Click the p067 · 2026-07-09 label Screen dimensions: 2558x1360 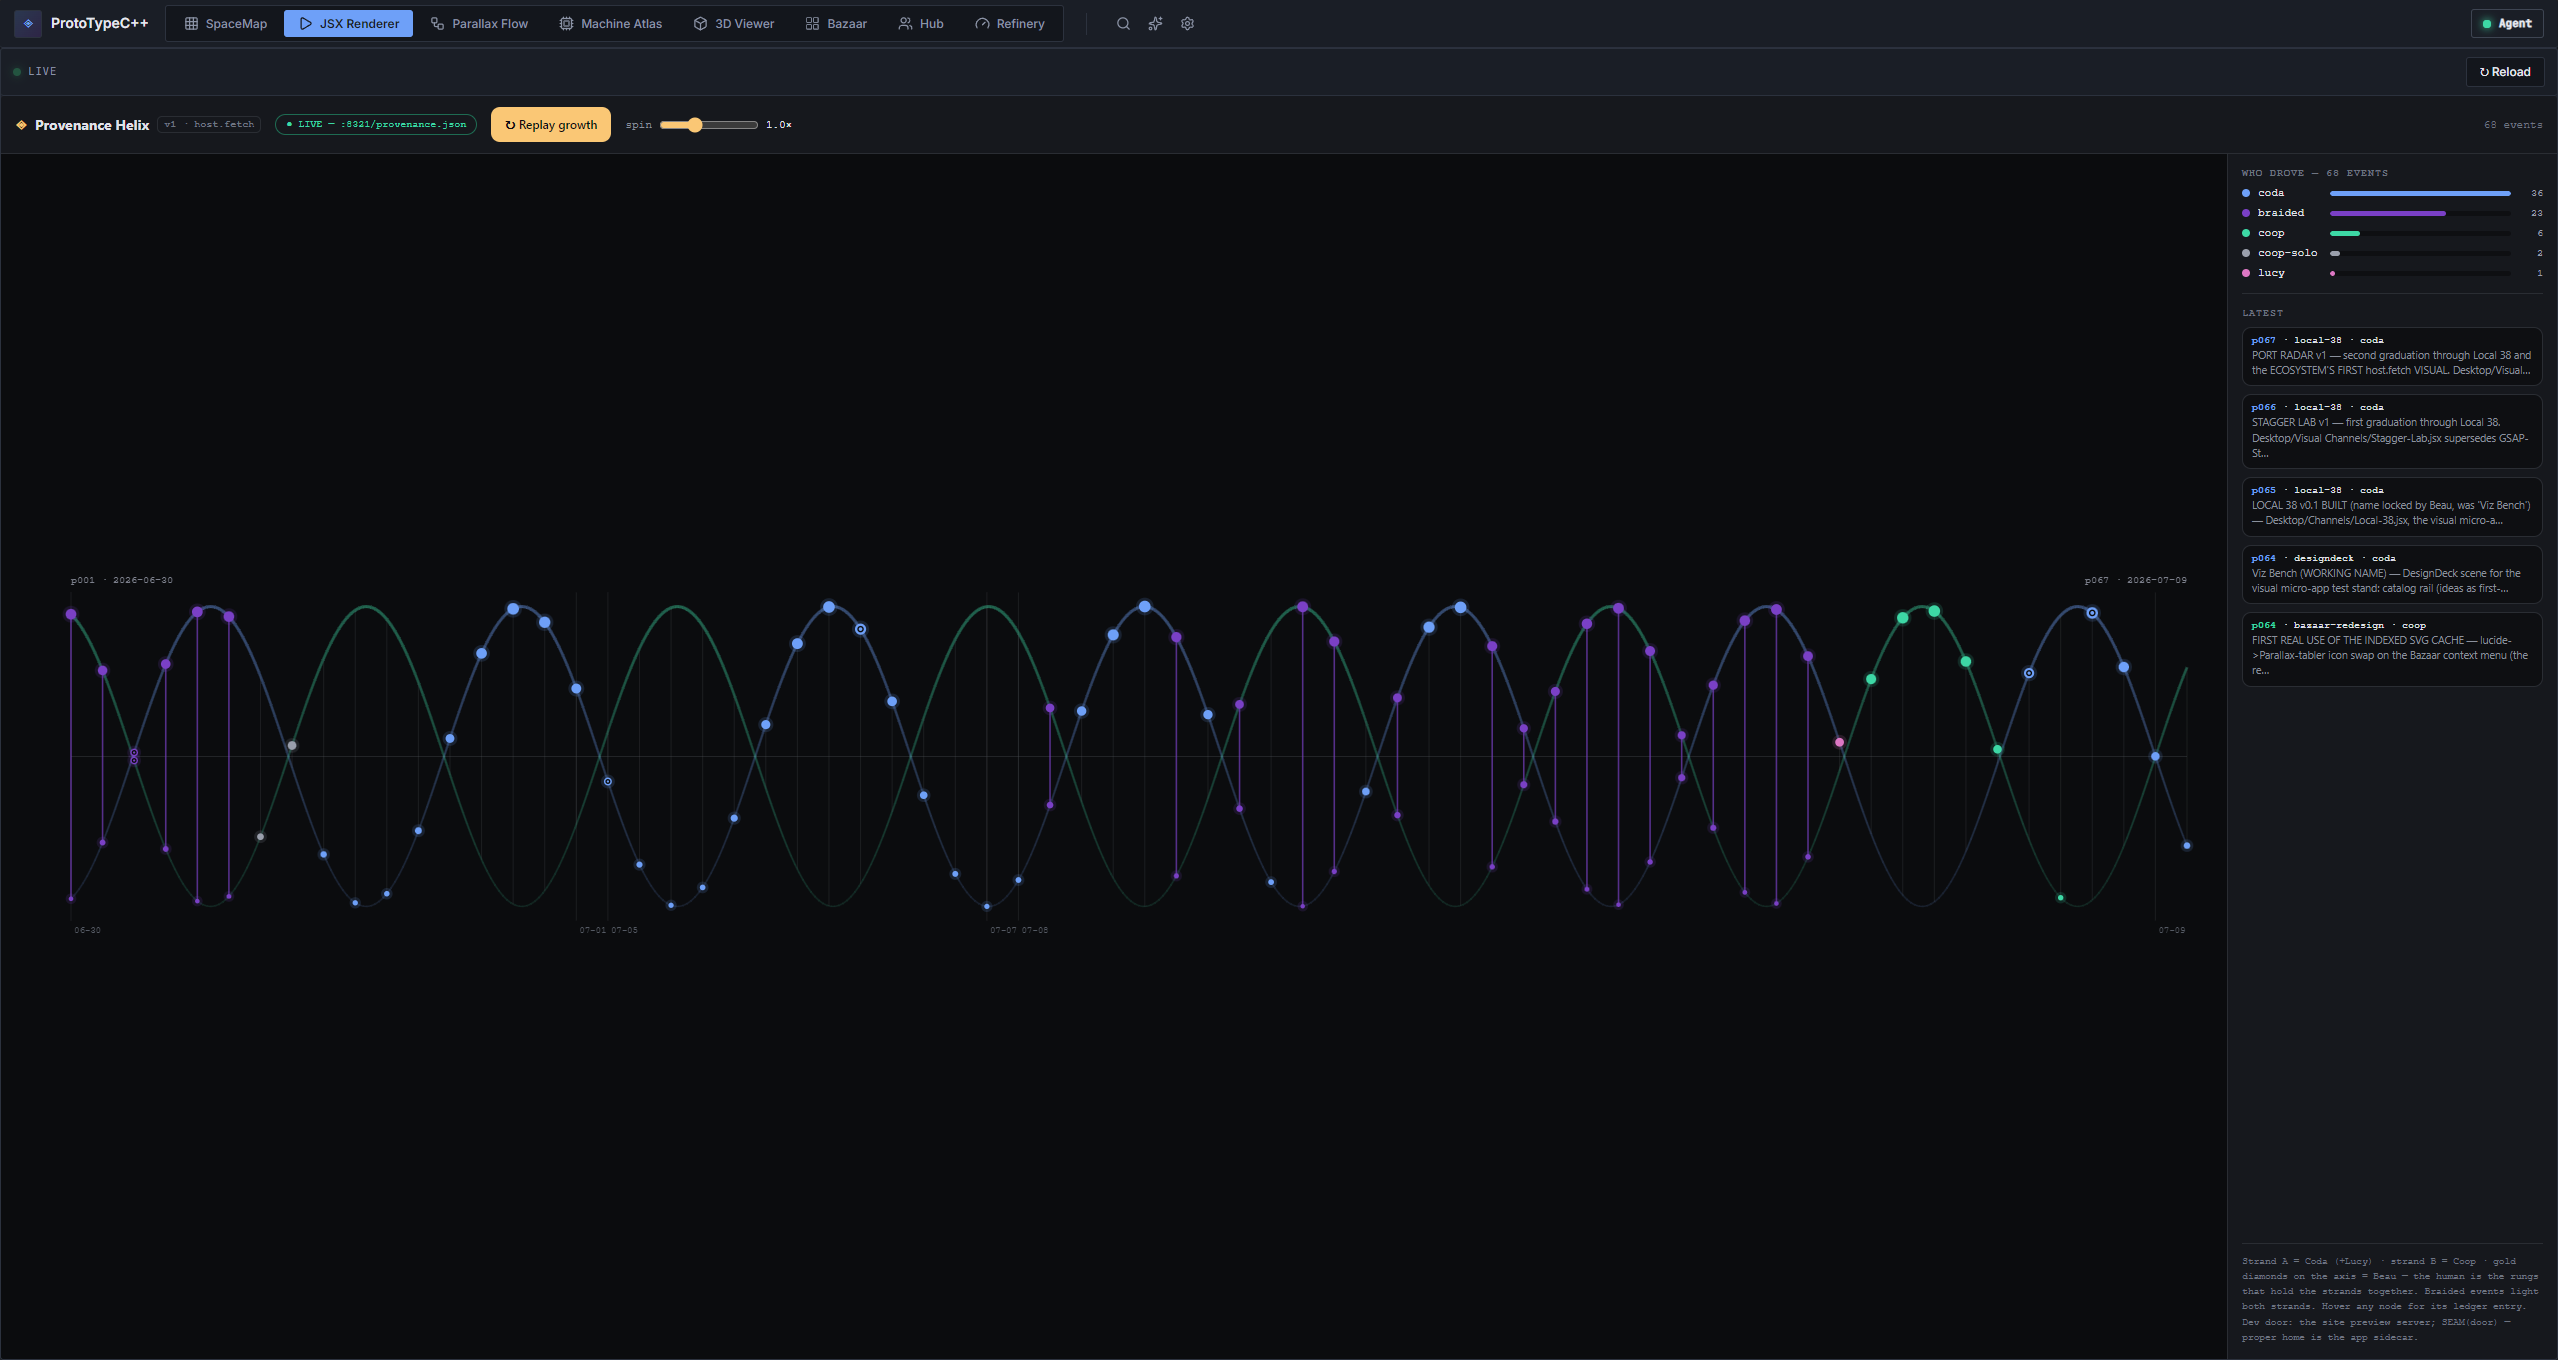coord(2135,580)
